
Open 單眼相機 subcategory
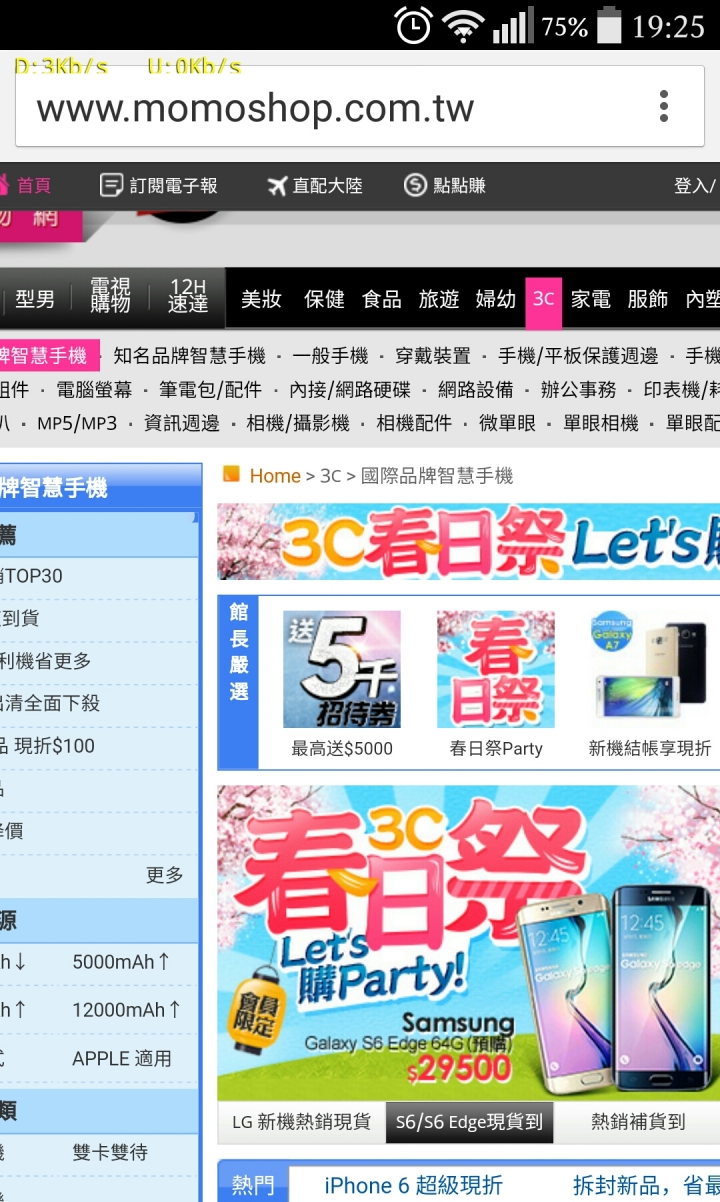600,423
